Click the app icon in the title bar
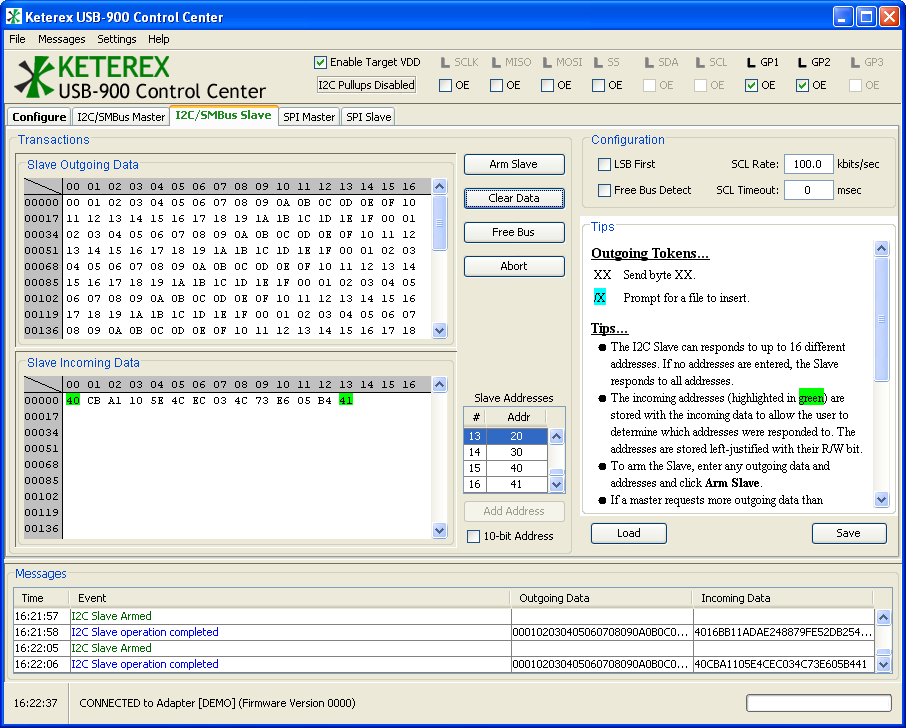Viewport: 906px width, 728px height. pos(15,17)
